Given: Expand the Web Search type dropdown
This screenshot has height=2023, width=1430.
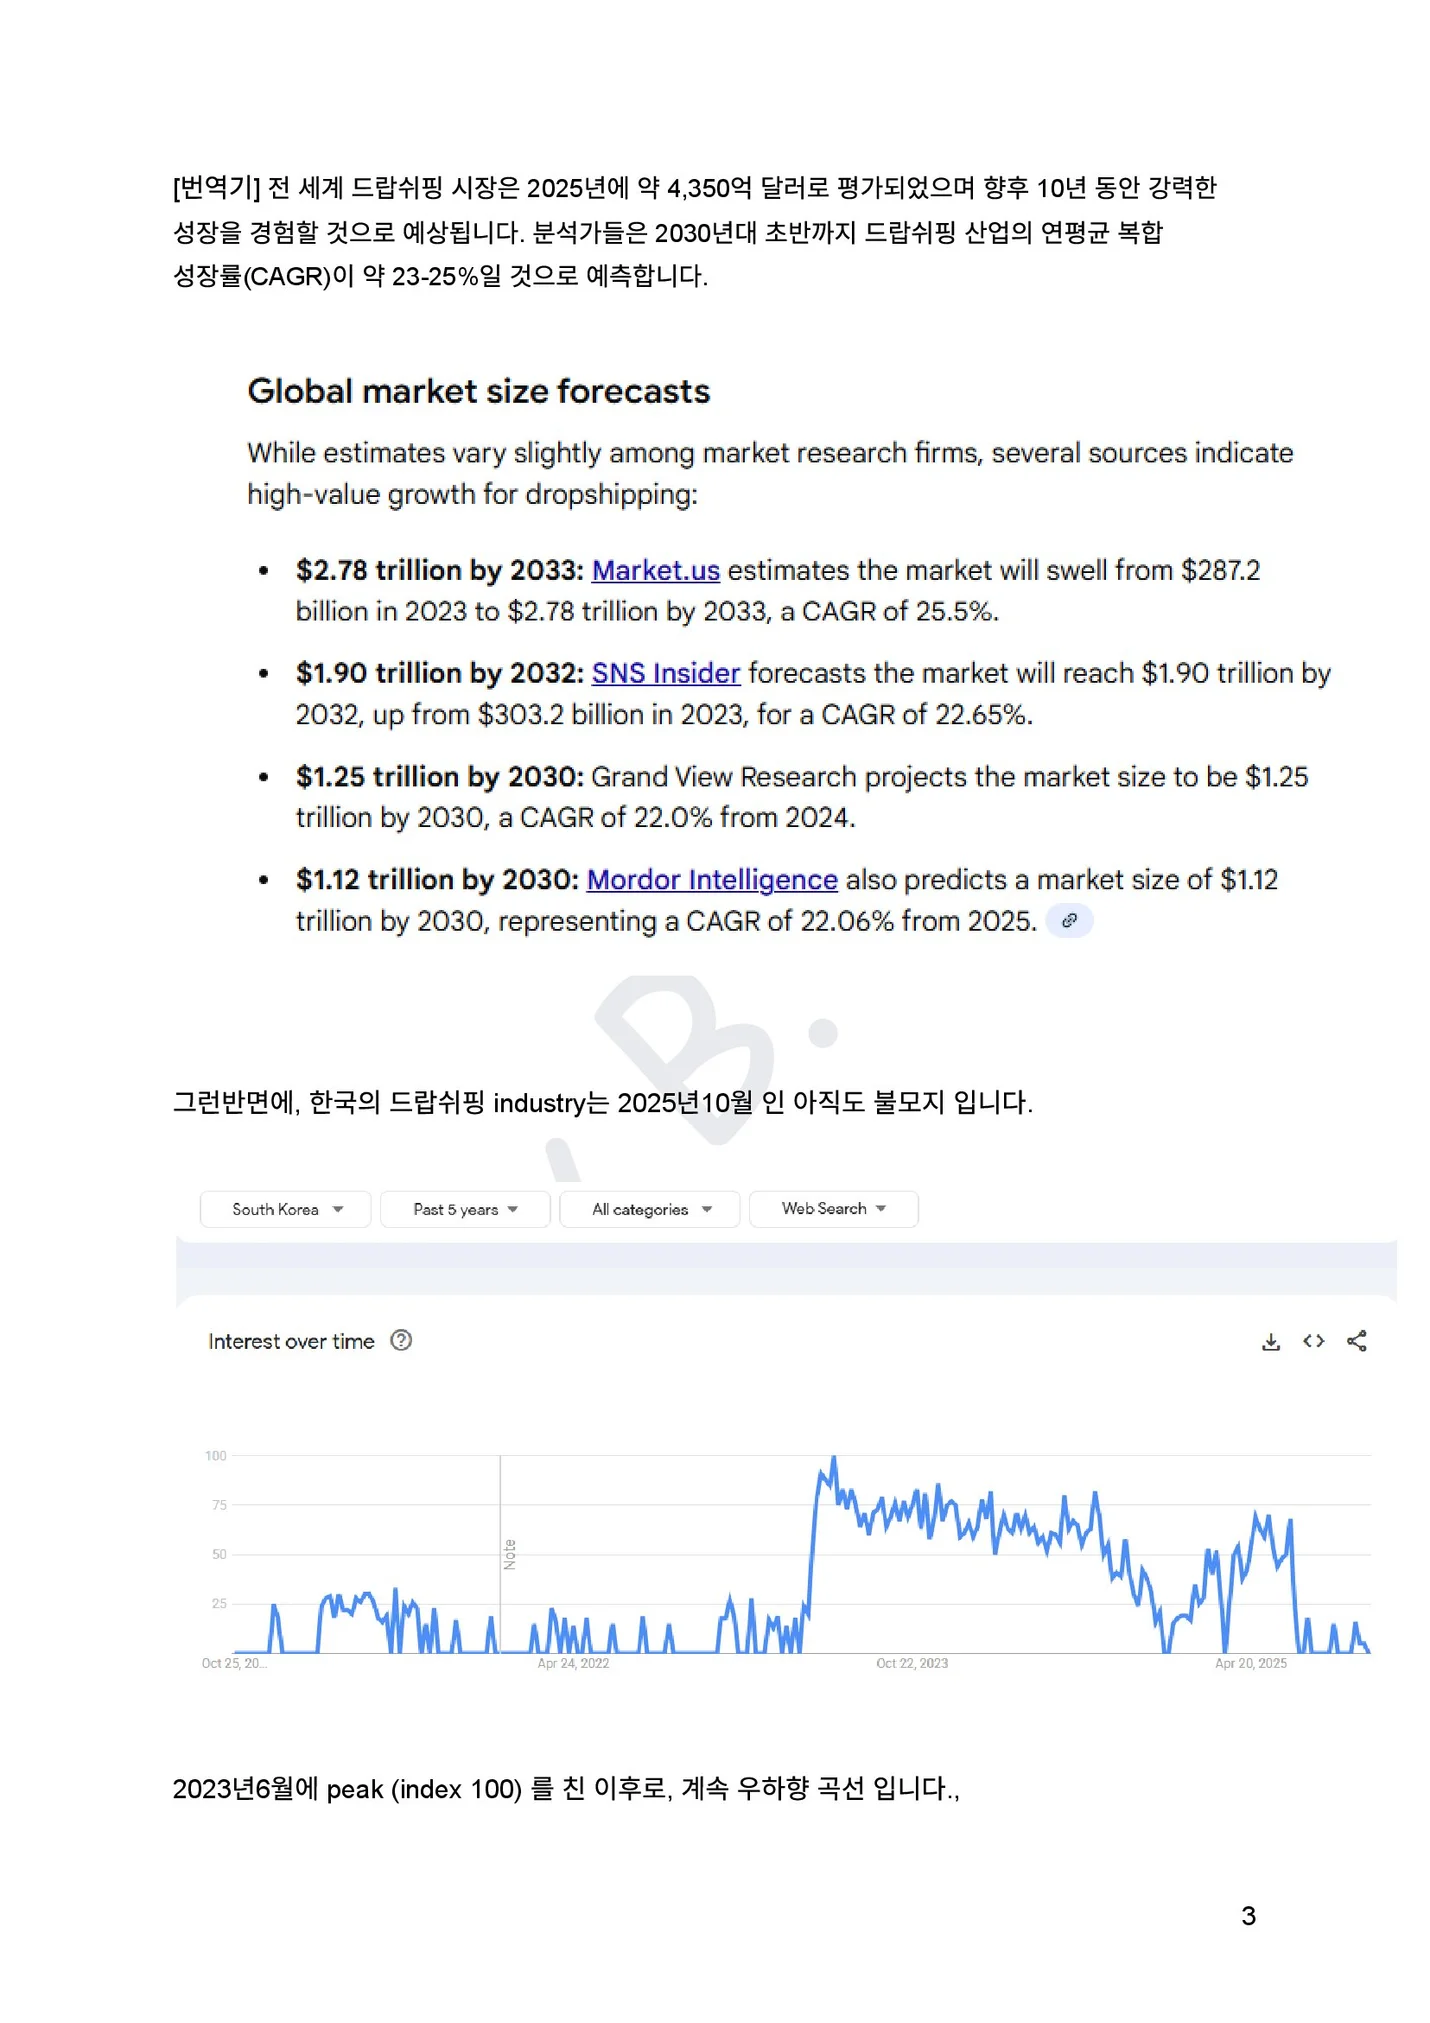Looking at the screenshot, I should (833, 1209).
